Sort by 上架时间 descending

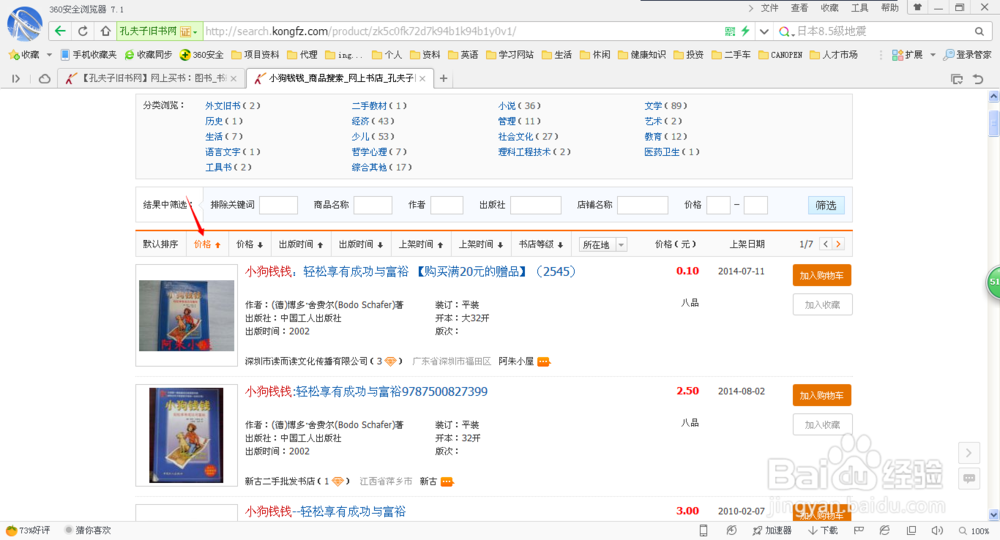pyautogui.click(x=480, y=244)
